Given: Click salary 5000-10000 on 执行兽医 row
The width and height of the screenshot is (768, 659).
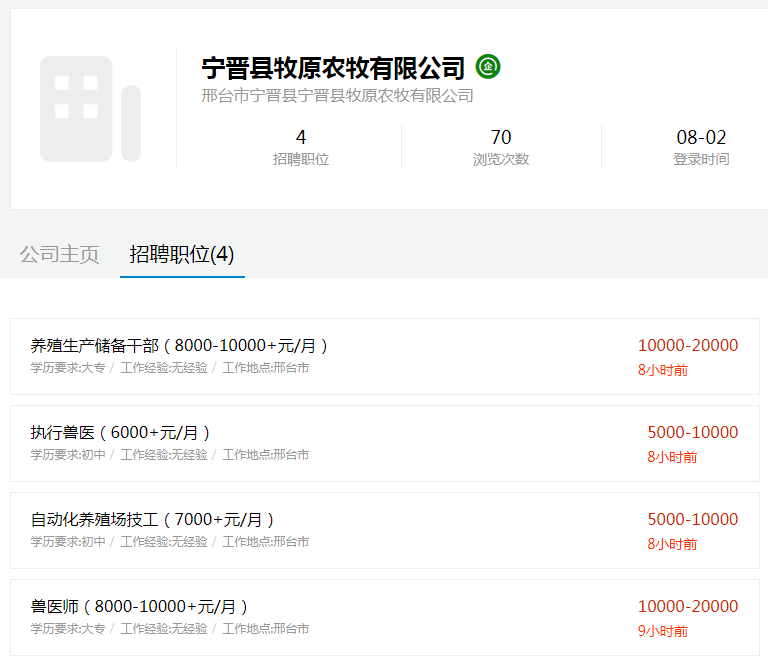Looking at the screenshot, I should point(693,432).
